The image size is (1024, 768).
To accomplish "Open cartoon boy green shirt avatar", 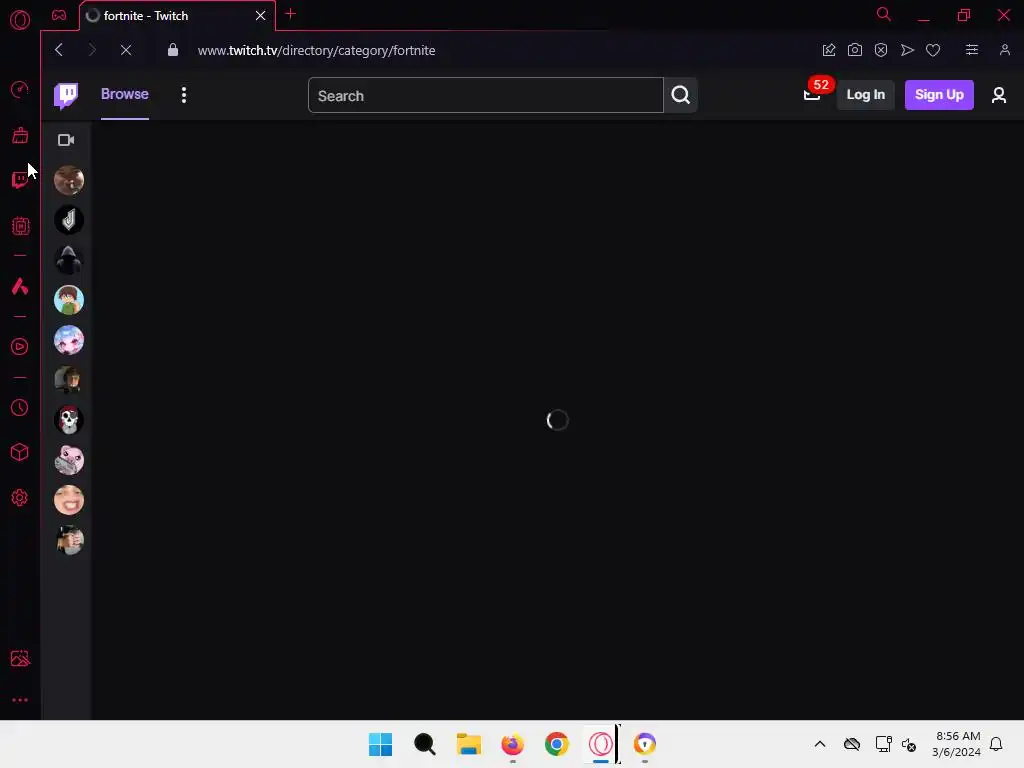I will click(x=69, y=300).
